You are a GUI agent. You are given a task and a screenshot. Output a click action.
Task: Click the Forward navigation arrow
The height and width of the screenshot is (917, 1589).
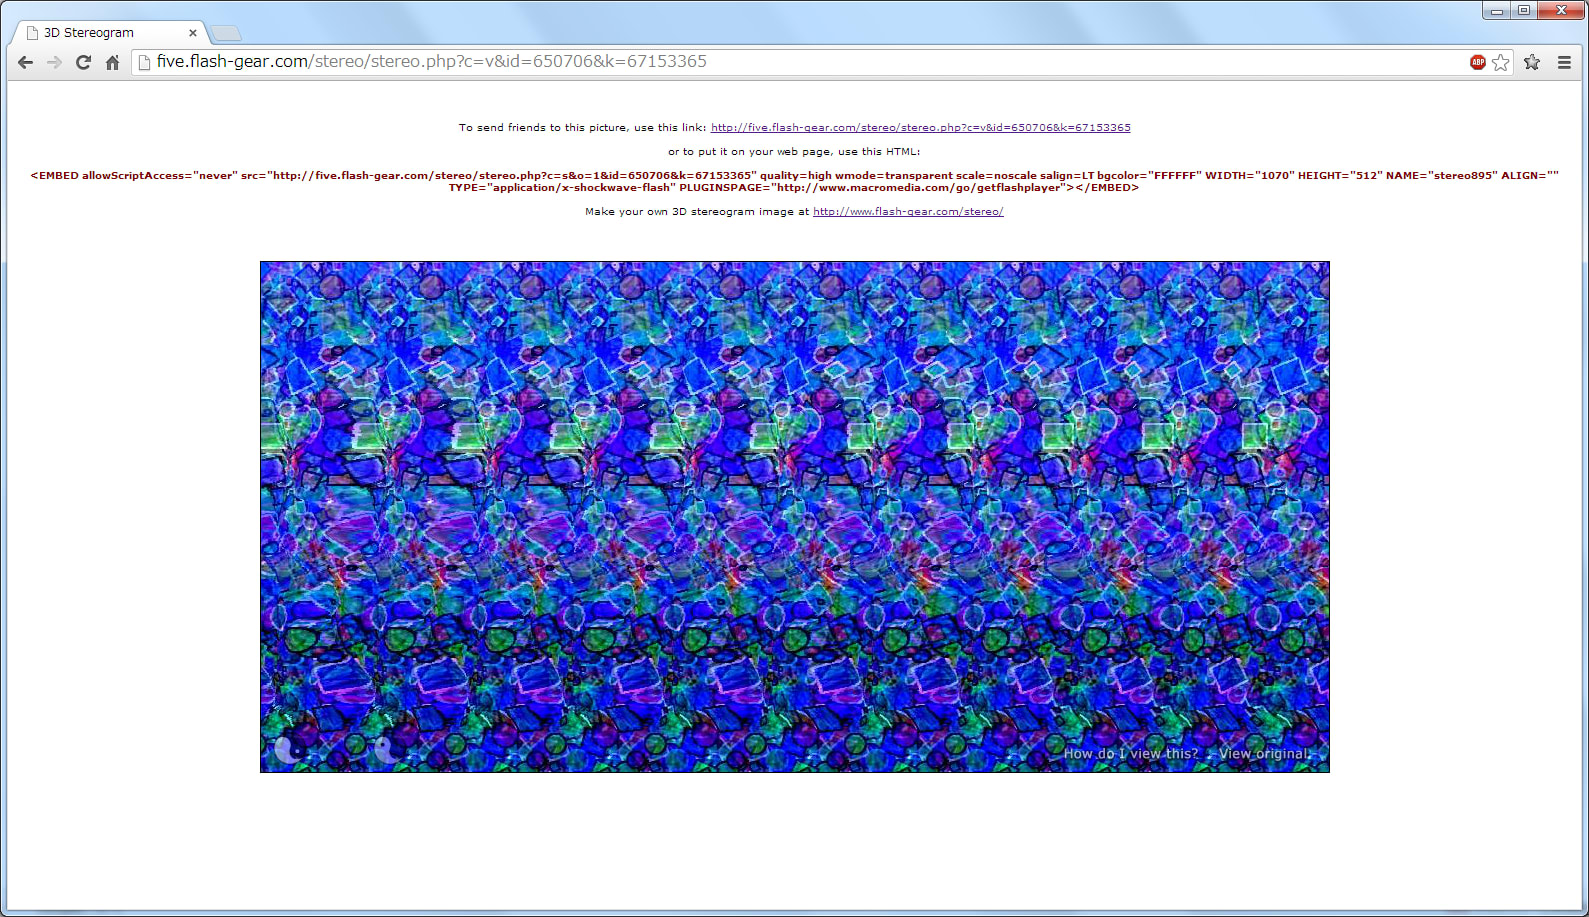(55, 62)
